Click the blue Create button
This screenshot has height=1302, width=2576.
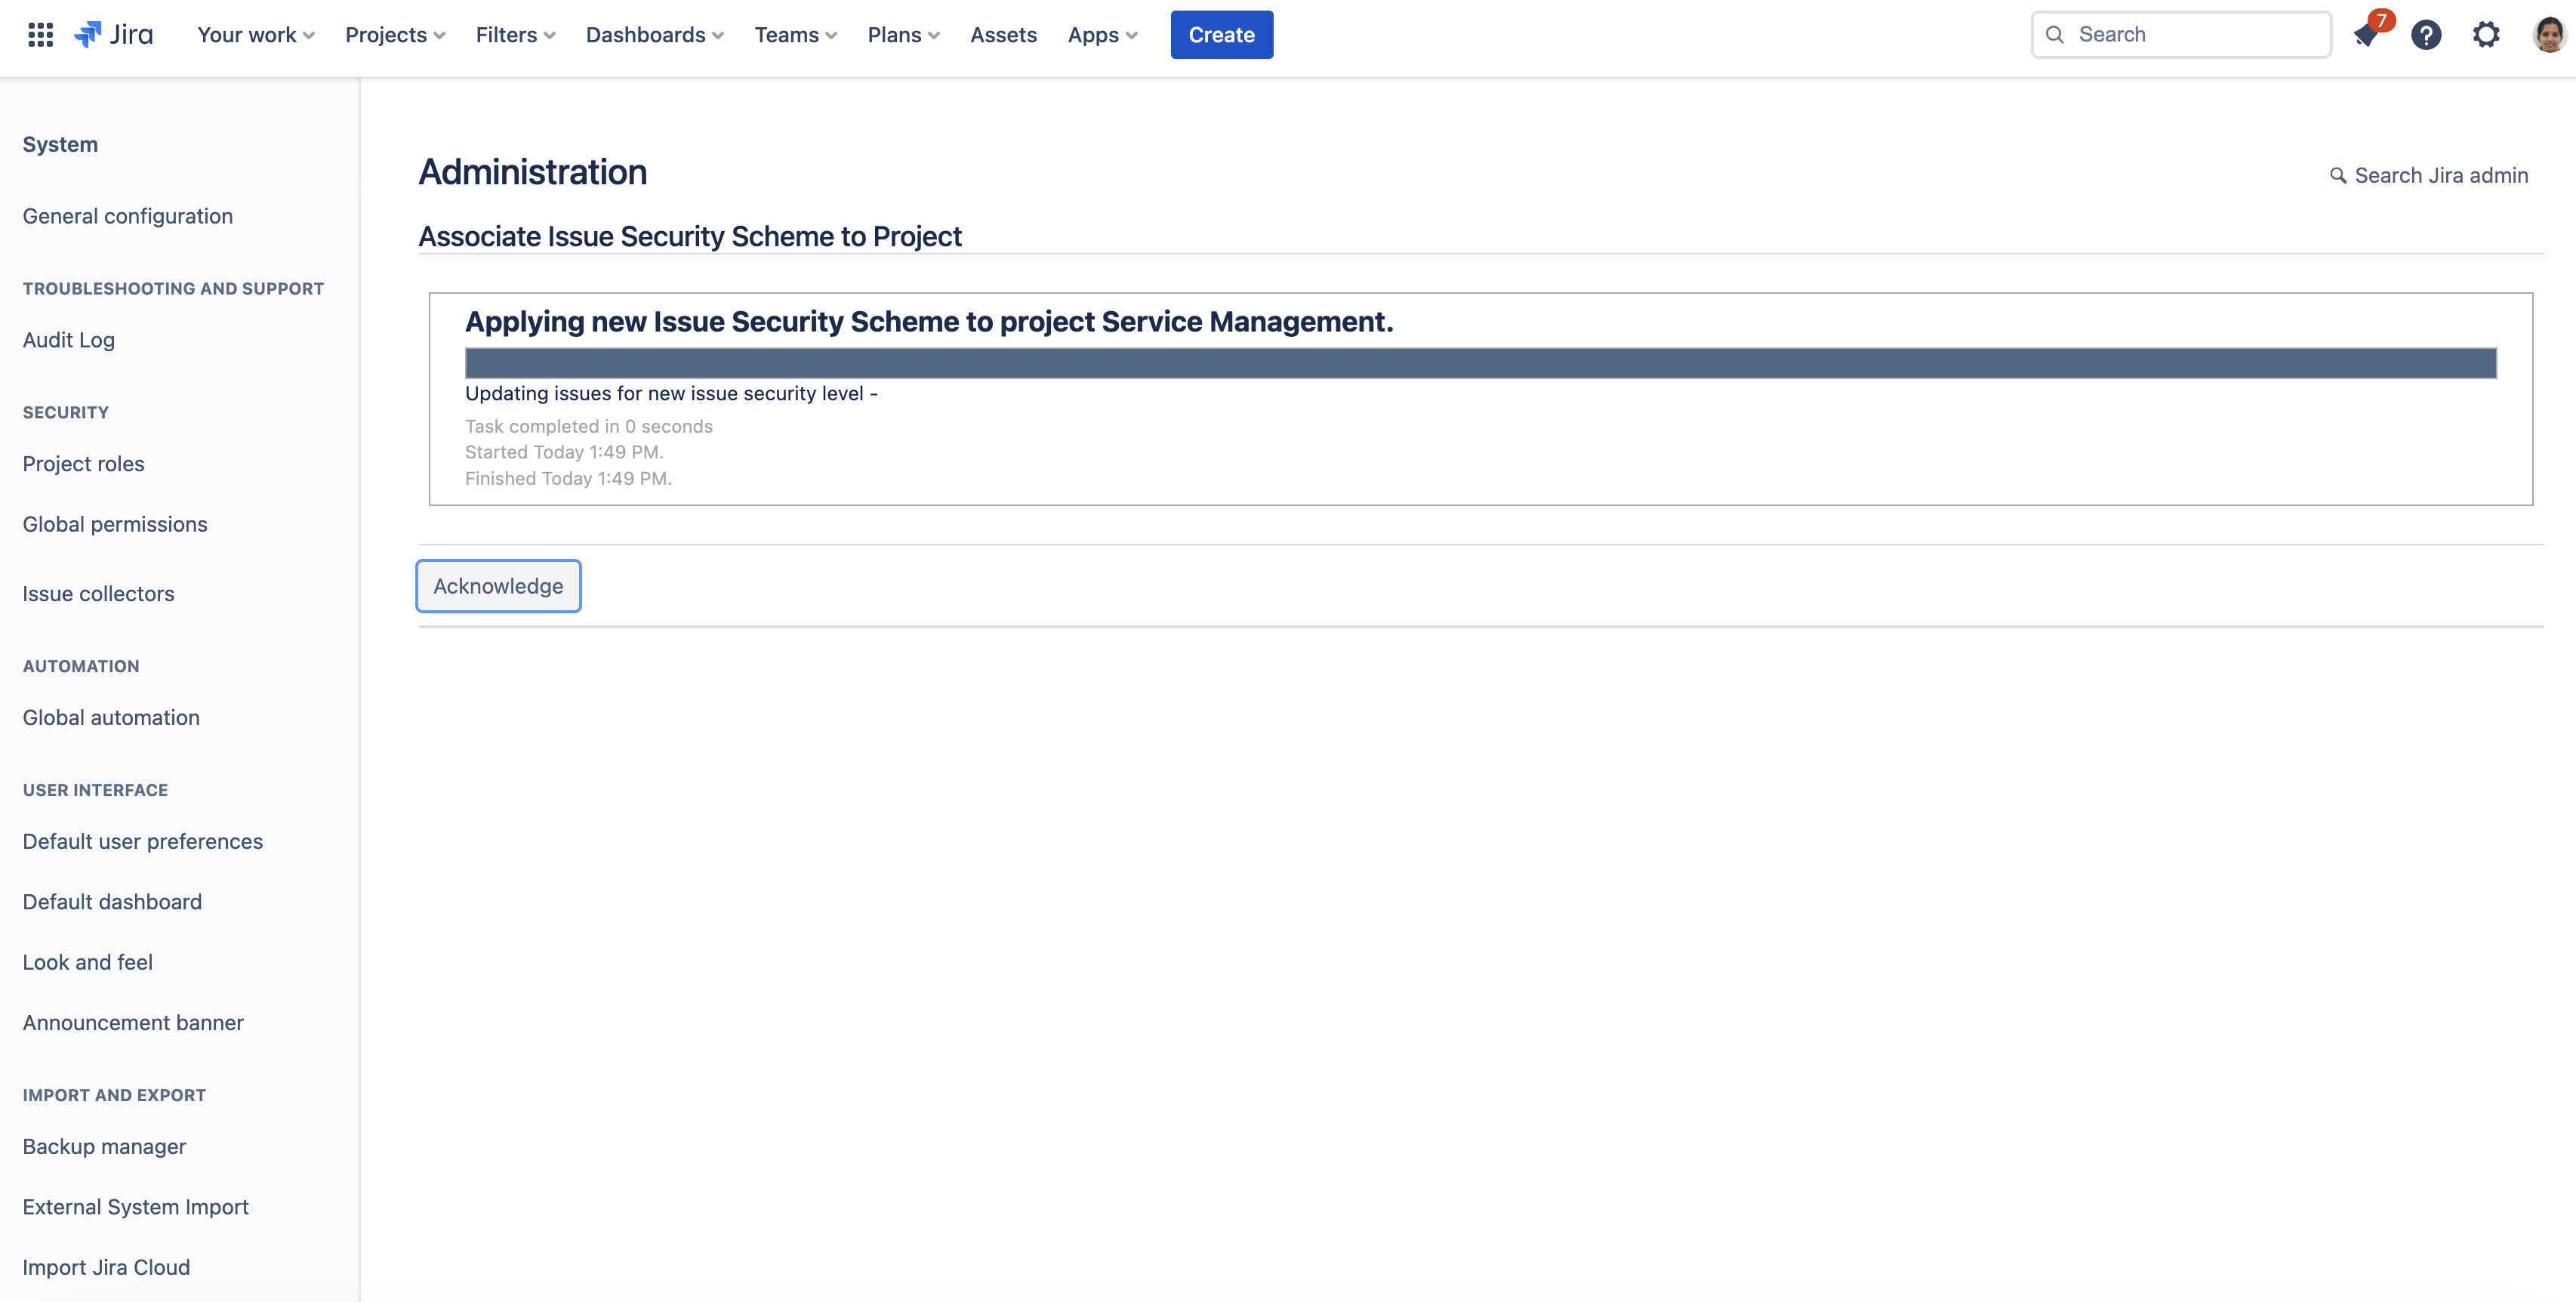pyautogui.click(x=1221, y=35)
